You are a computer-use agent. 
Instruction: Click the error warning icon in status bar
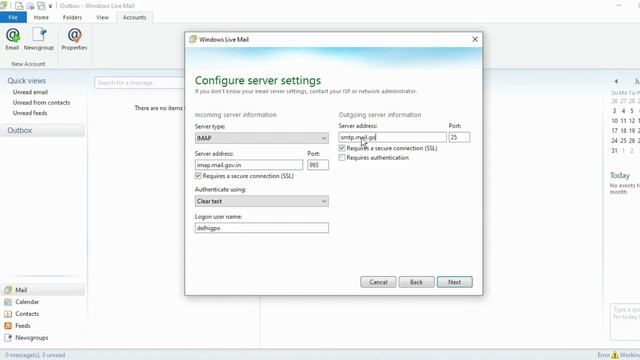click(615, 355)
